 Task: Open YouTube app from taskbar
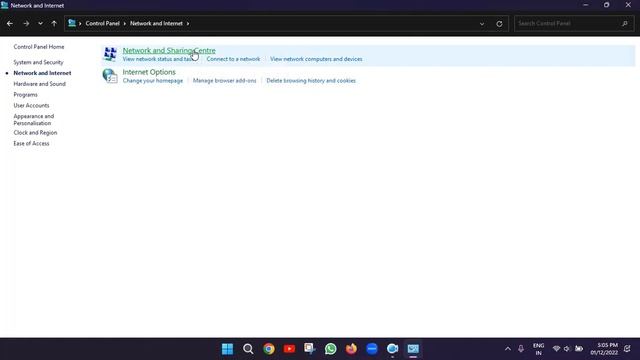pos(289,349)
